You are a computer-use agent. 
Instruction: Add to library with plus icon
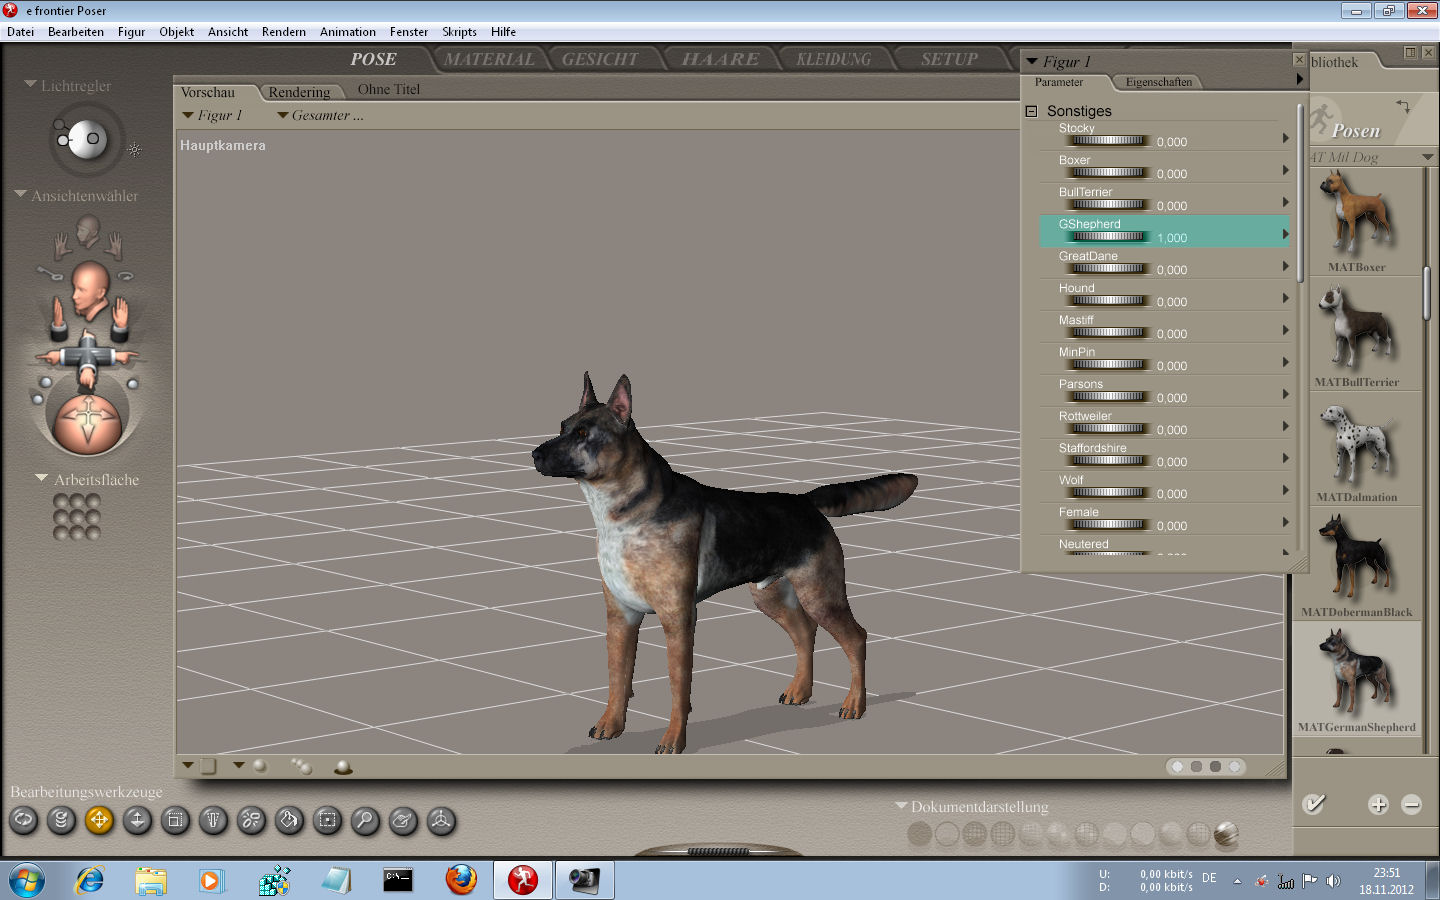1378,804
